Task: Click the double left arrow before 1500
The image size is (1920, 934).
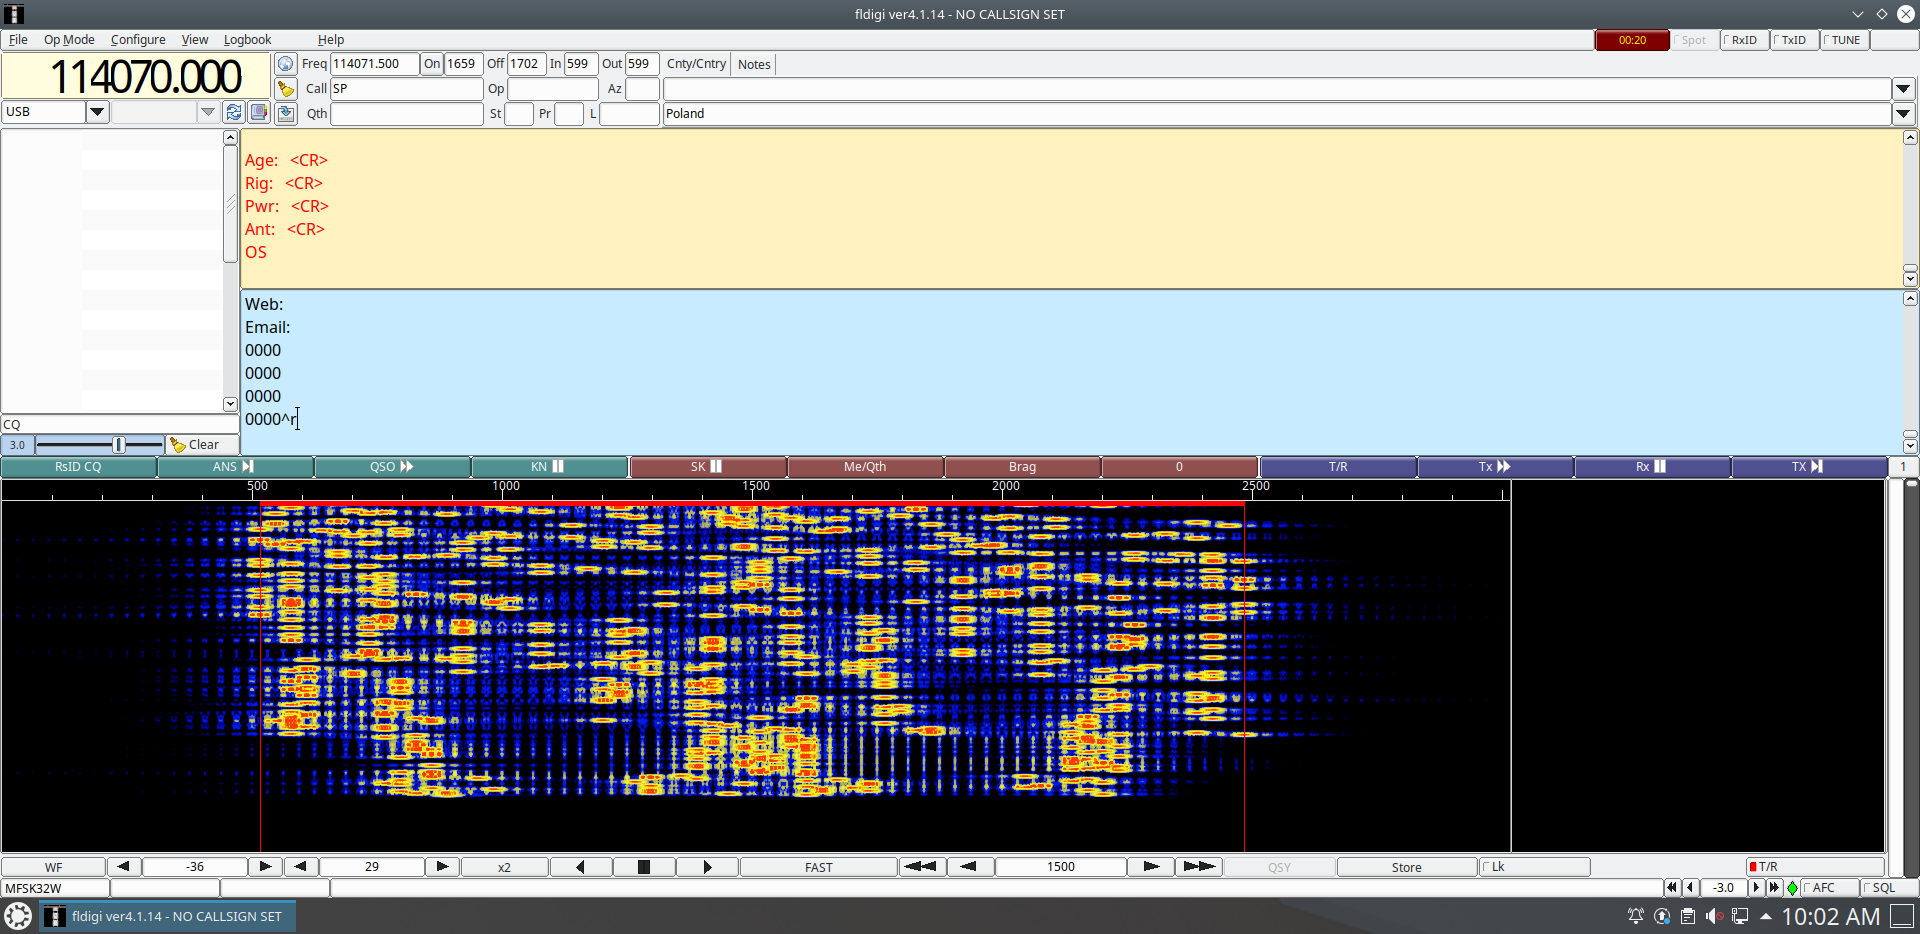Action: click(x=920, y=867)
